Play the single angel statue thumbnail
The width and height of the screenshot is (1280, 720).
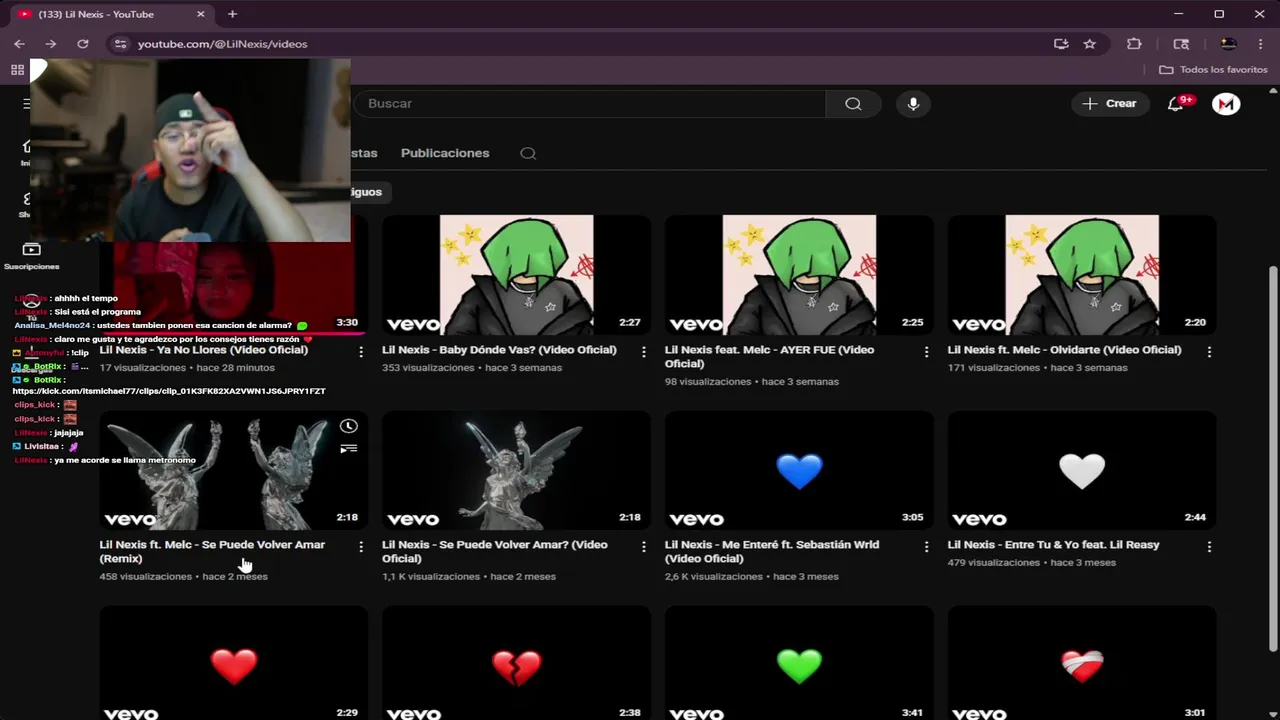[516, 470]
